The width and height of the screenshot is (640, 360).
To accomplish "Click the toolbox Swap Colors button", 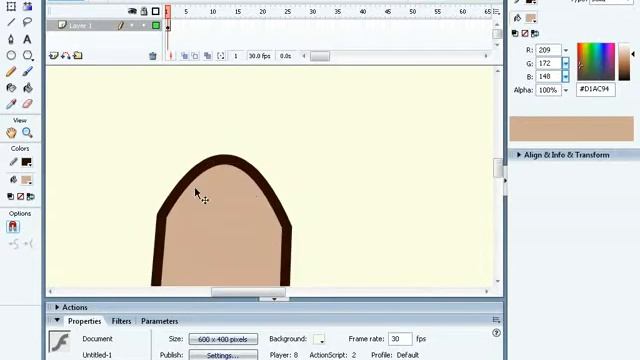I will (31, 197).
